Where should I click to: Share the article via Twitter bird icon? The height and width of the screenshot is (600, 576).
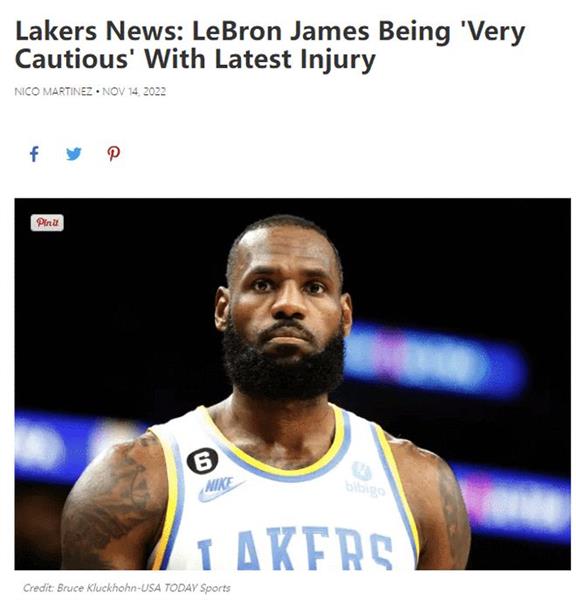click(73, 154)
